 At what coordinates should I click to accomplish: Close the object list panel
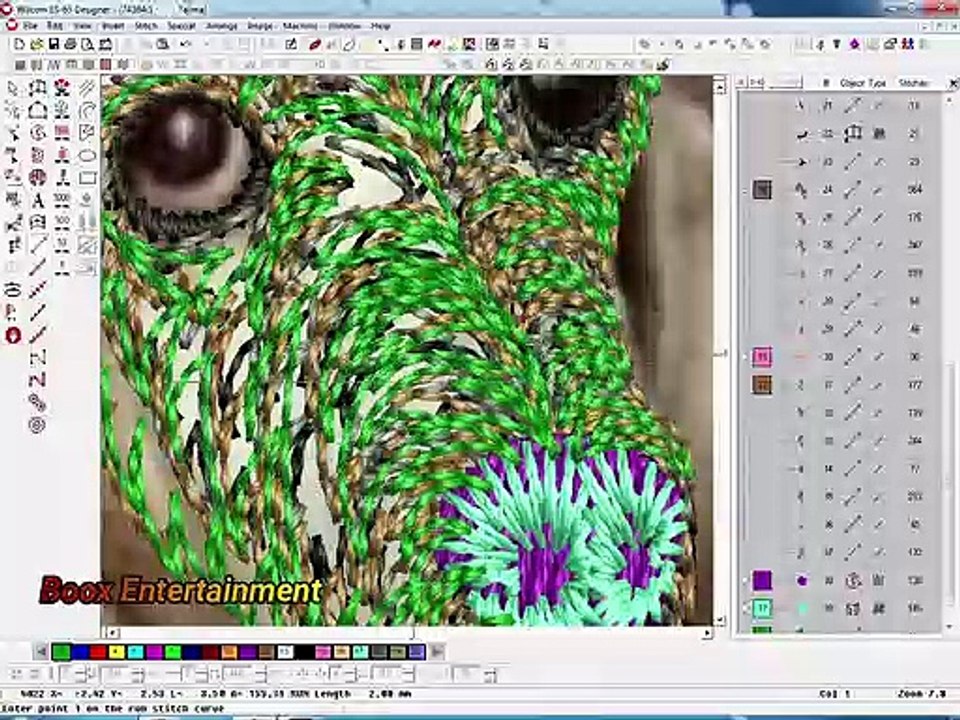(x=953, y=83)
